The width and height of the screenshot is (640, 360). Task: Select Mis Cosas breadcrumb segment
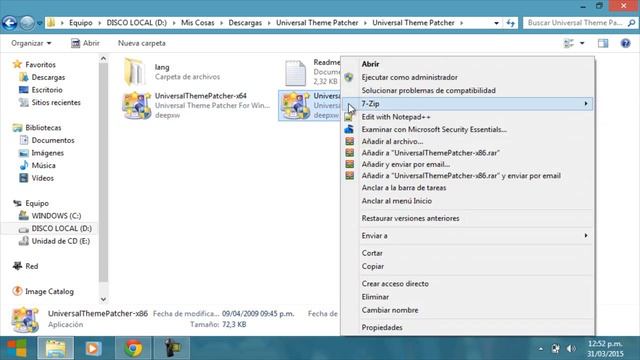[198, 23]
